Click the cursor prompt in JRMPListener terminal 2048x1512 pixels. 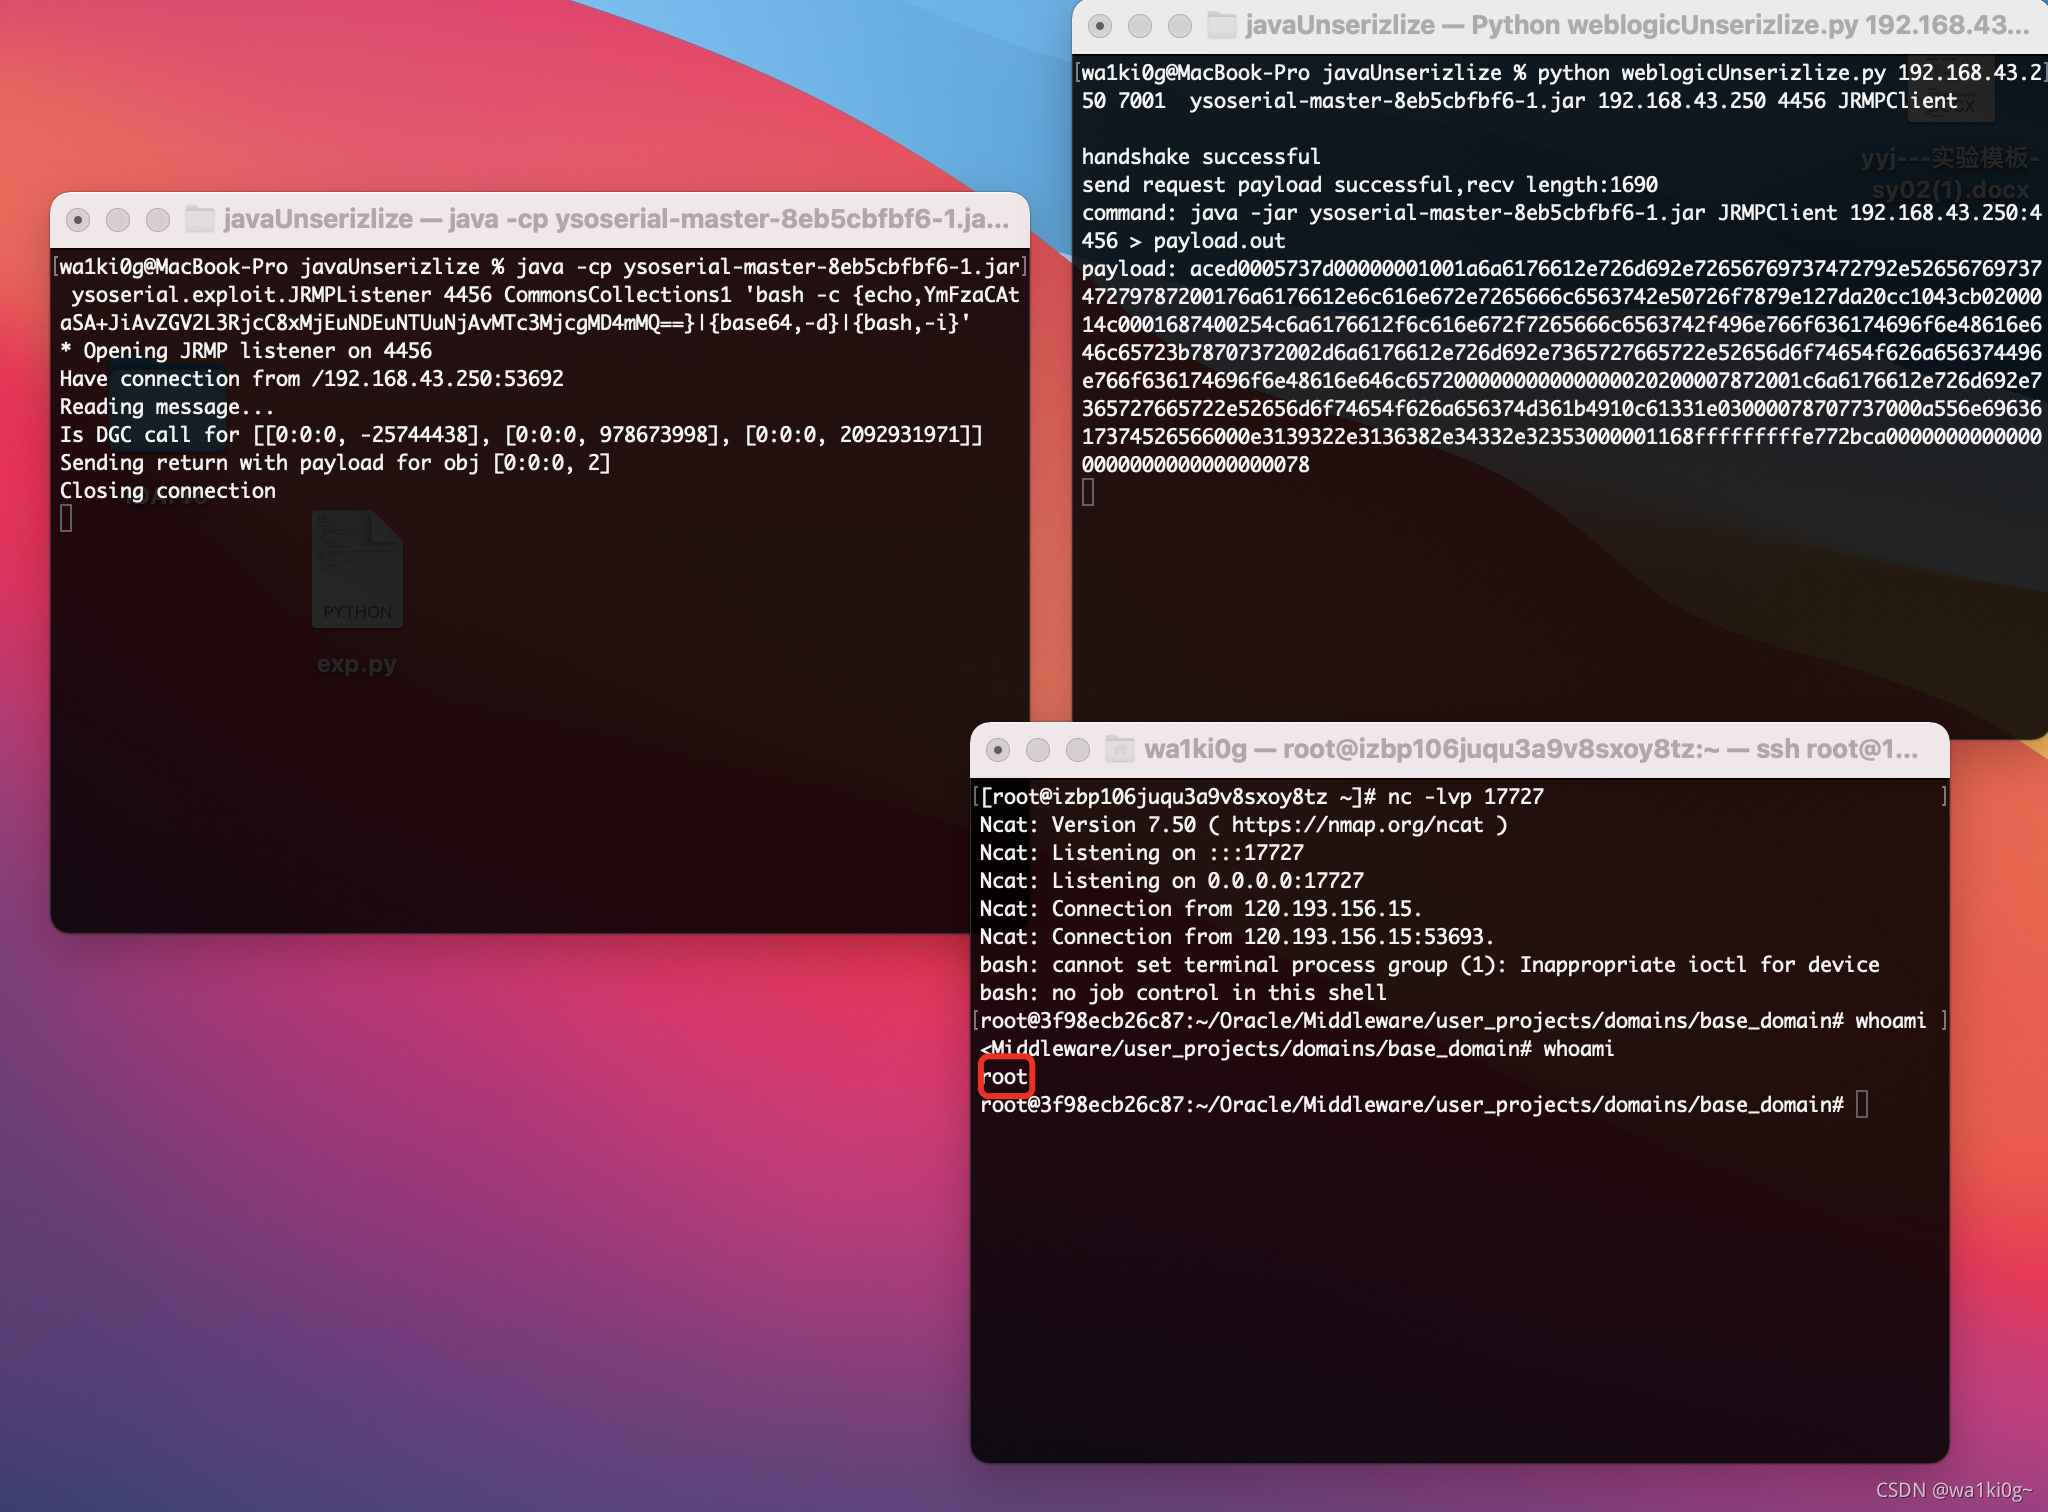pos(66,519)
